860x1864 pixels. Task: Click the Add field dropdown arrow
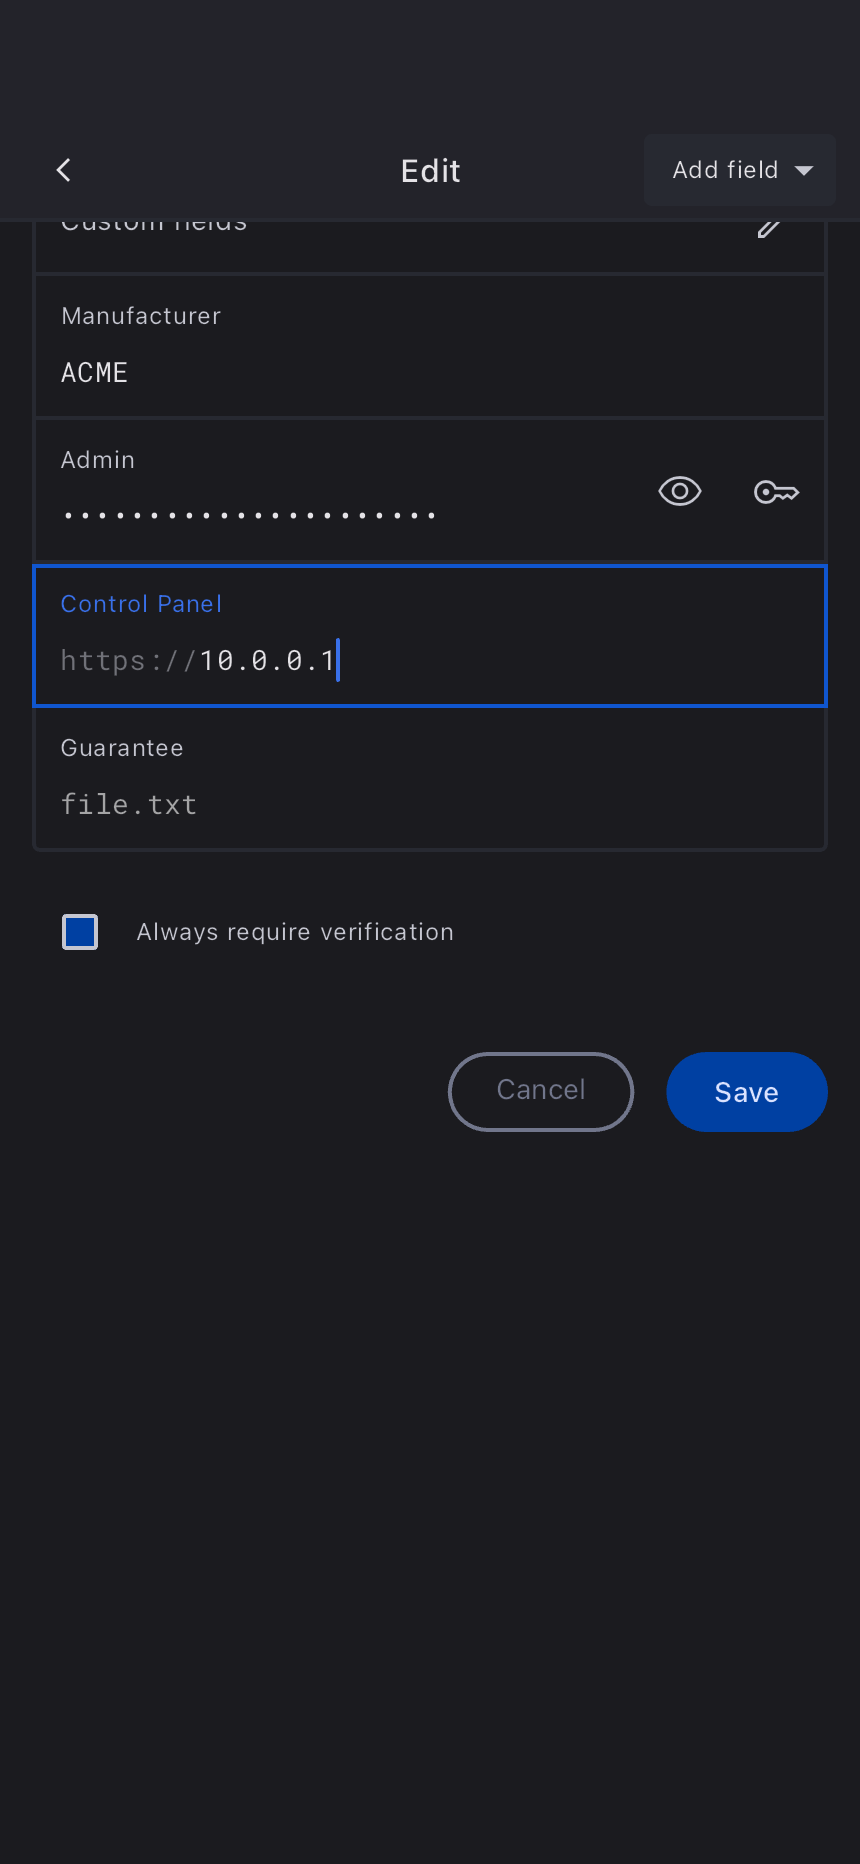coord(804,171)
